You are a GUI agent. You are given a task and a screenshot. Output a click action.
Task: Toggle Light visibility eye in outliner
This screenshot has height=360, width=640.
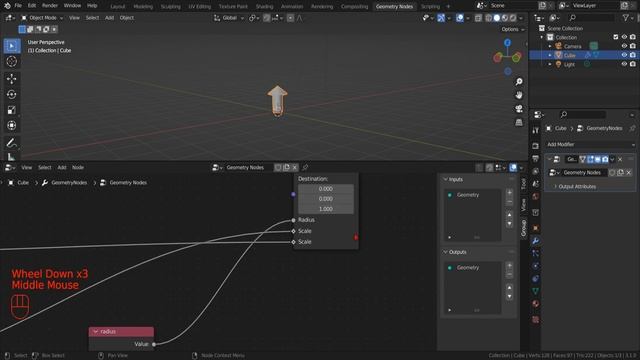tap(624, 64)
